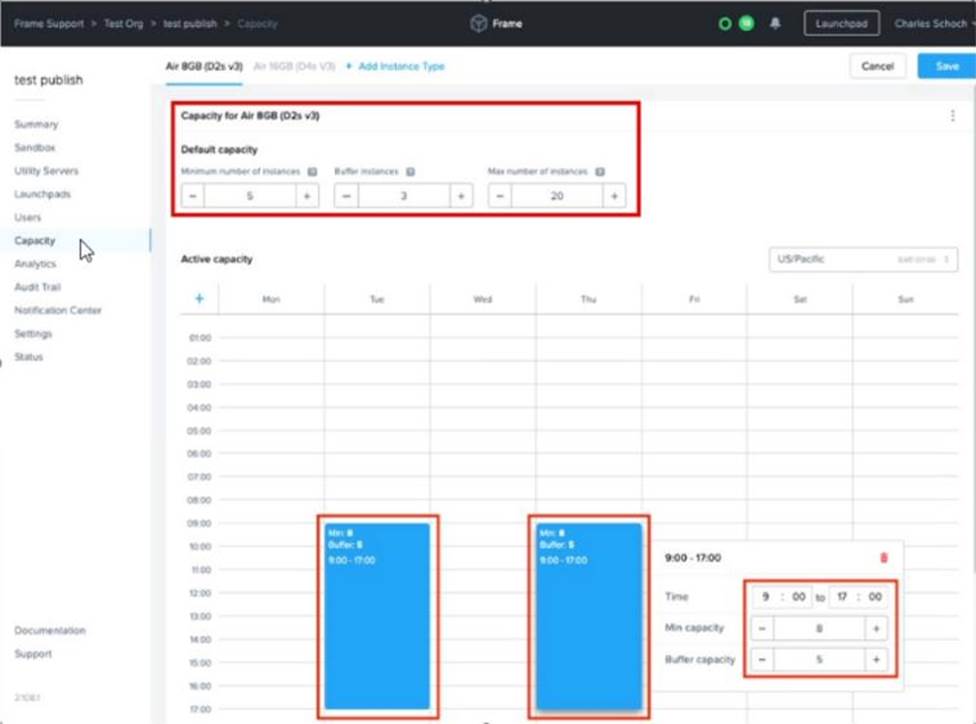Image resolution: width=976 pixels, height=724 pixels.
Task: Click info icon beside Max number of instances
Action: pos(600,172)
